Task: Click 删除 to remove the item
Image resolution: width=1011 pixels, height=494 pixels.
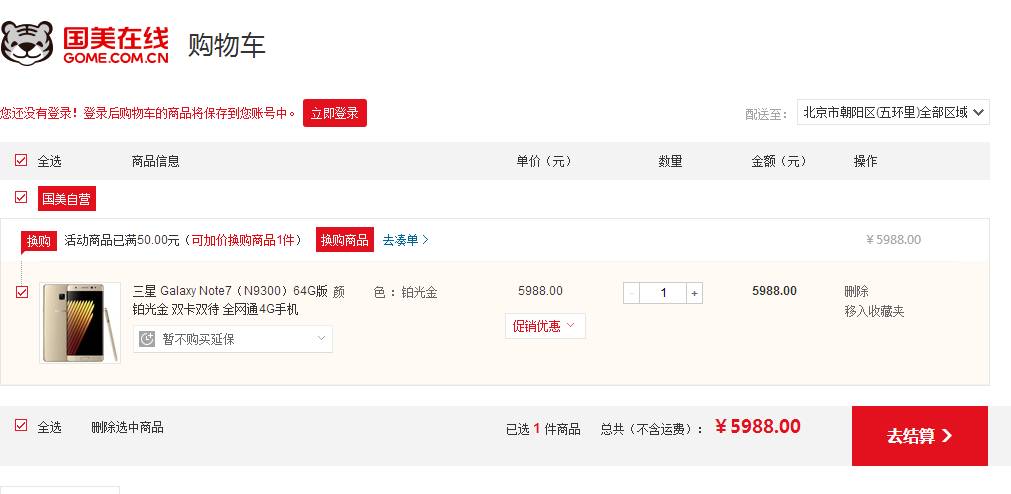Action: 856,291
